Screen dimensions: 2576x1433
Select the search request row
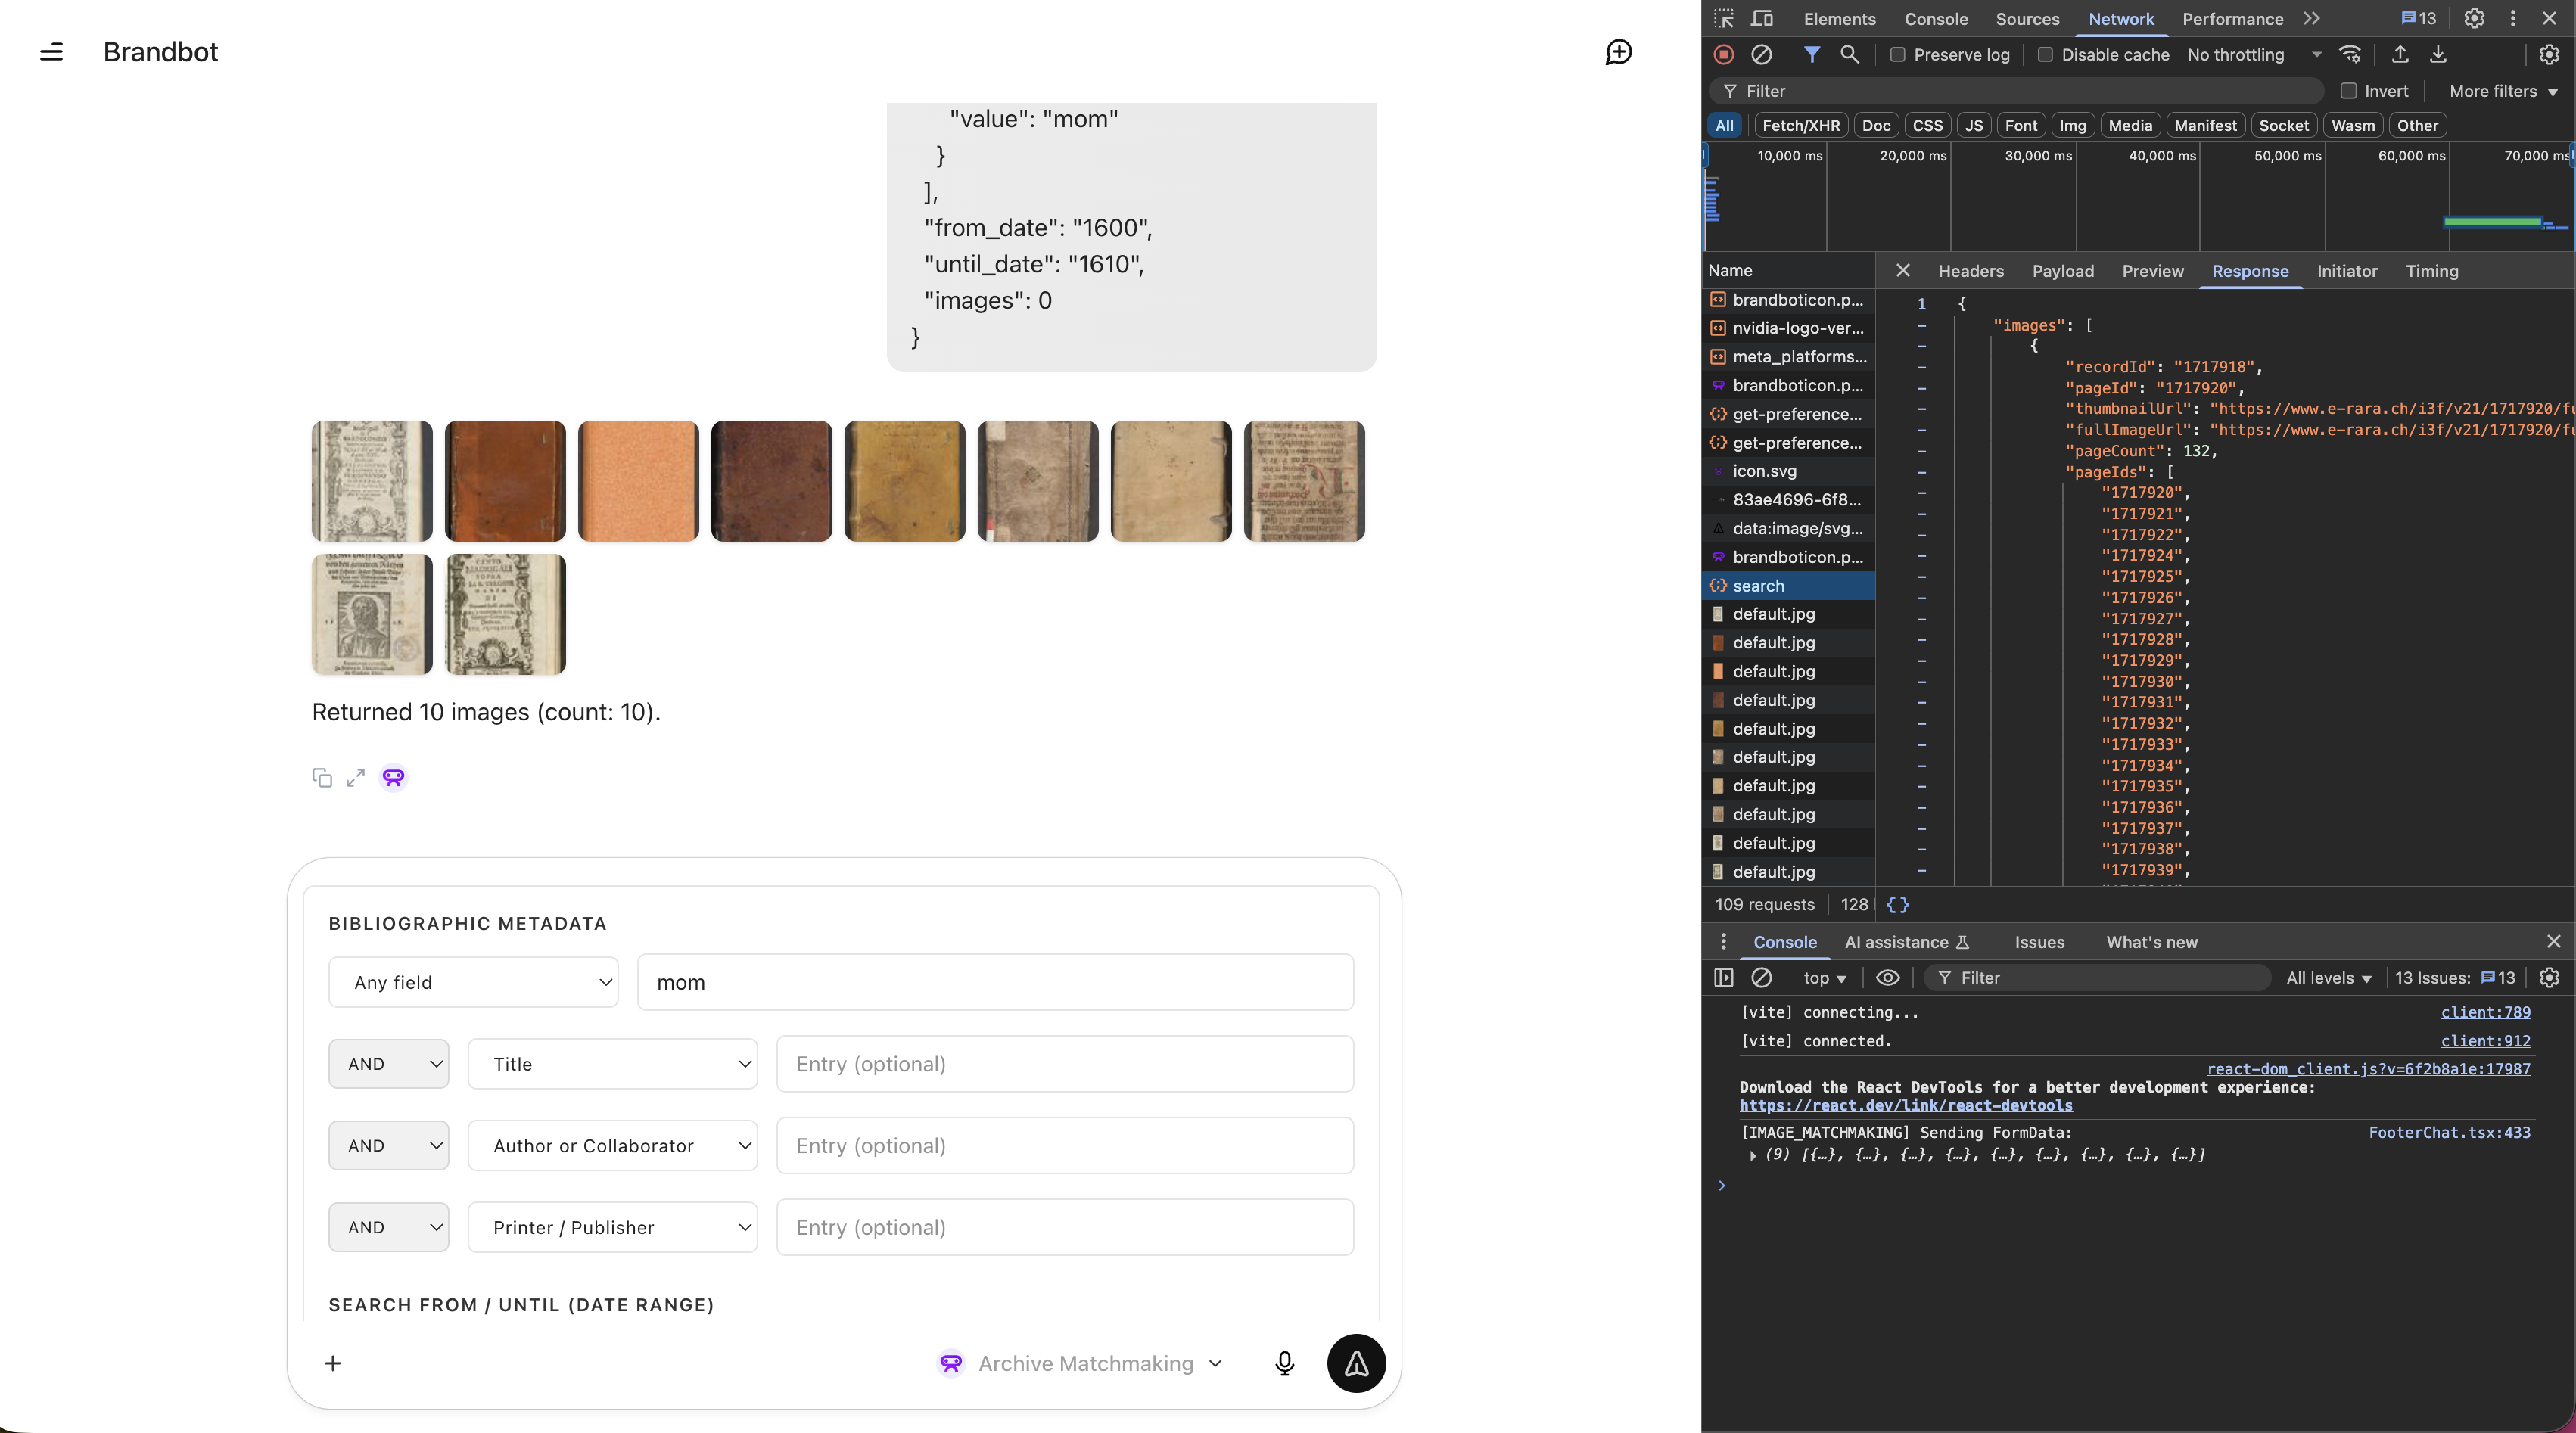(1758, 586)
